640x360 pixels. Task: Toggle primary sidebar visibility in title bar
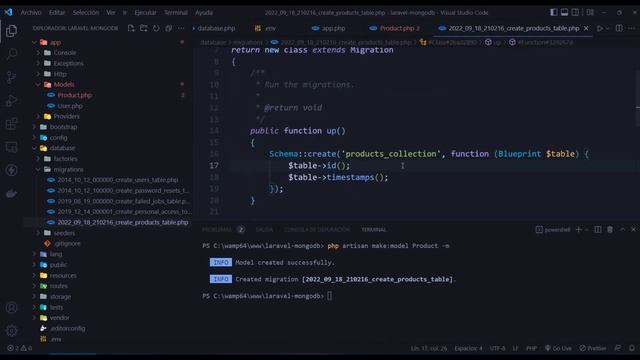pos(553,12)
